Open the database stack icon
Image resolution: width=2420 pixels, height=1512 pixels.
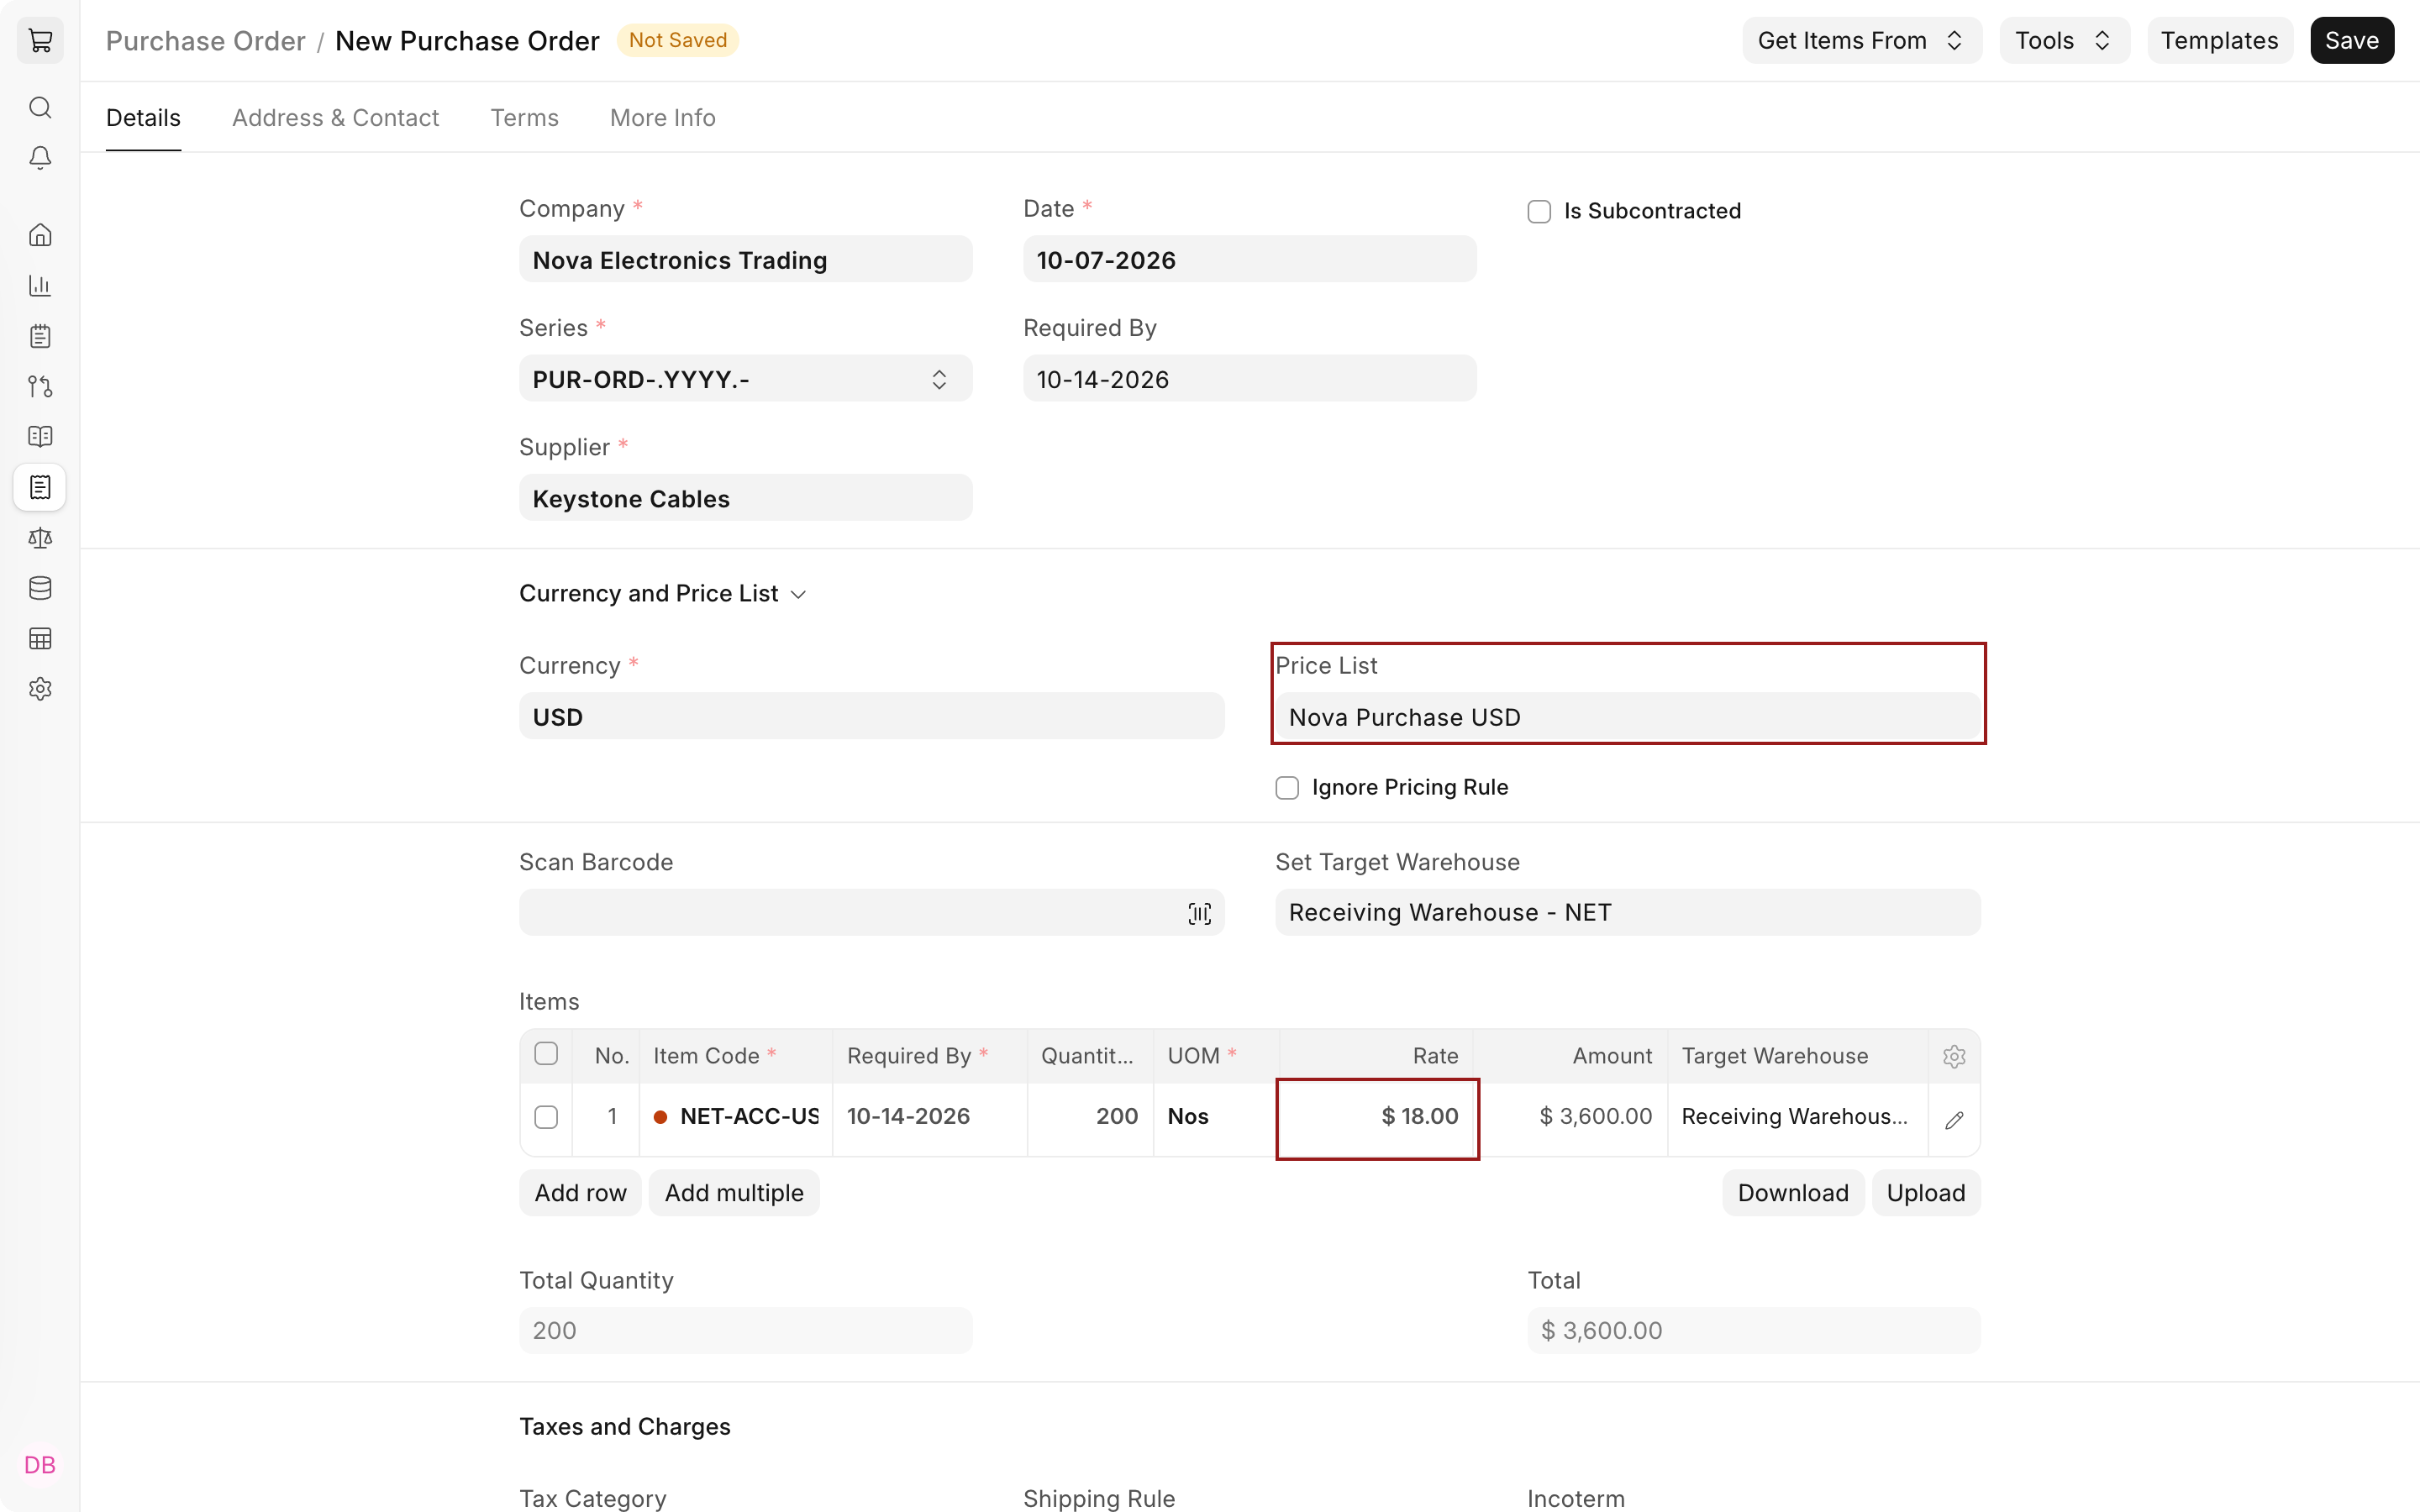tap(40, 588)
